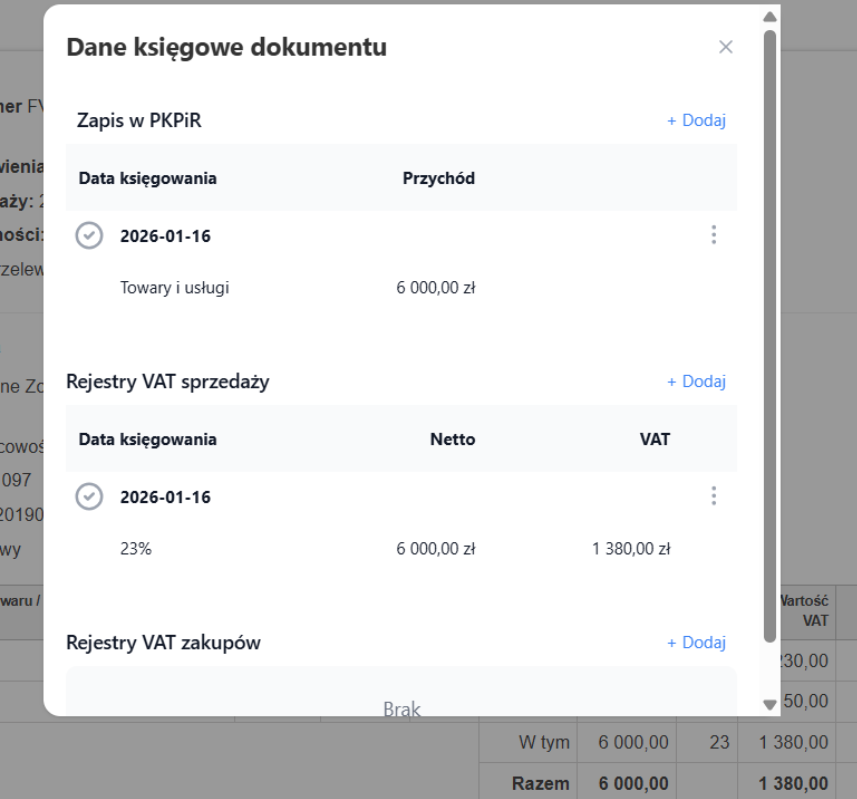Open actions menu for the PKPiR entry
This screenshot has height=799, width=857.
tap(713, 235)
